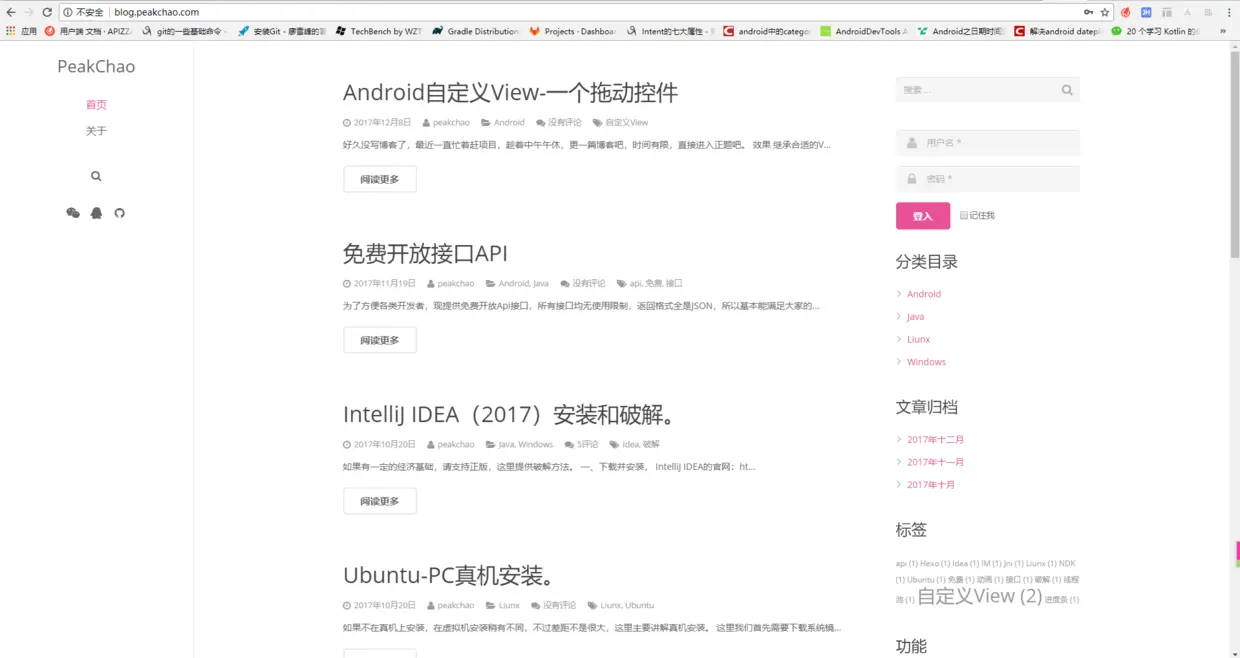Open 阅读更多 under 免费开放接口API
This screenshot has width=1240, height=658.
point(379,340)
